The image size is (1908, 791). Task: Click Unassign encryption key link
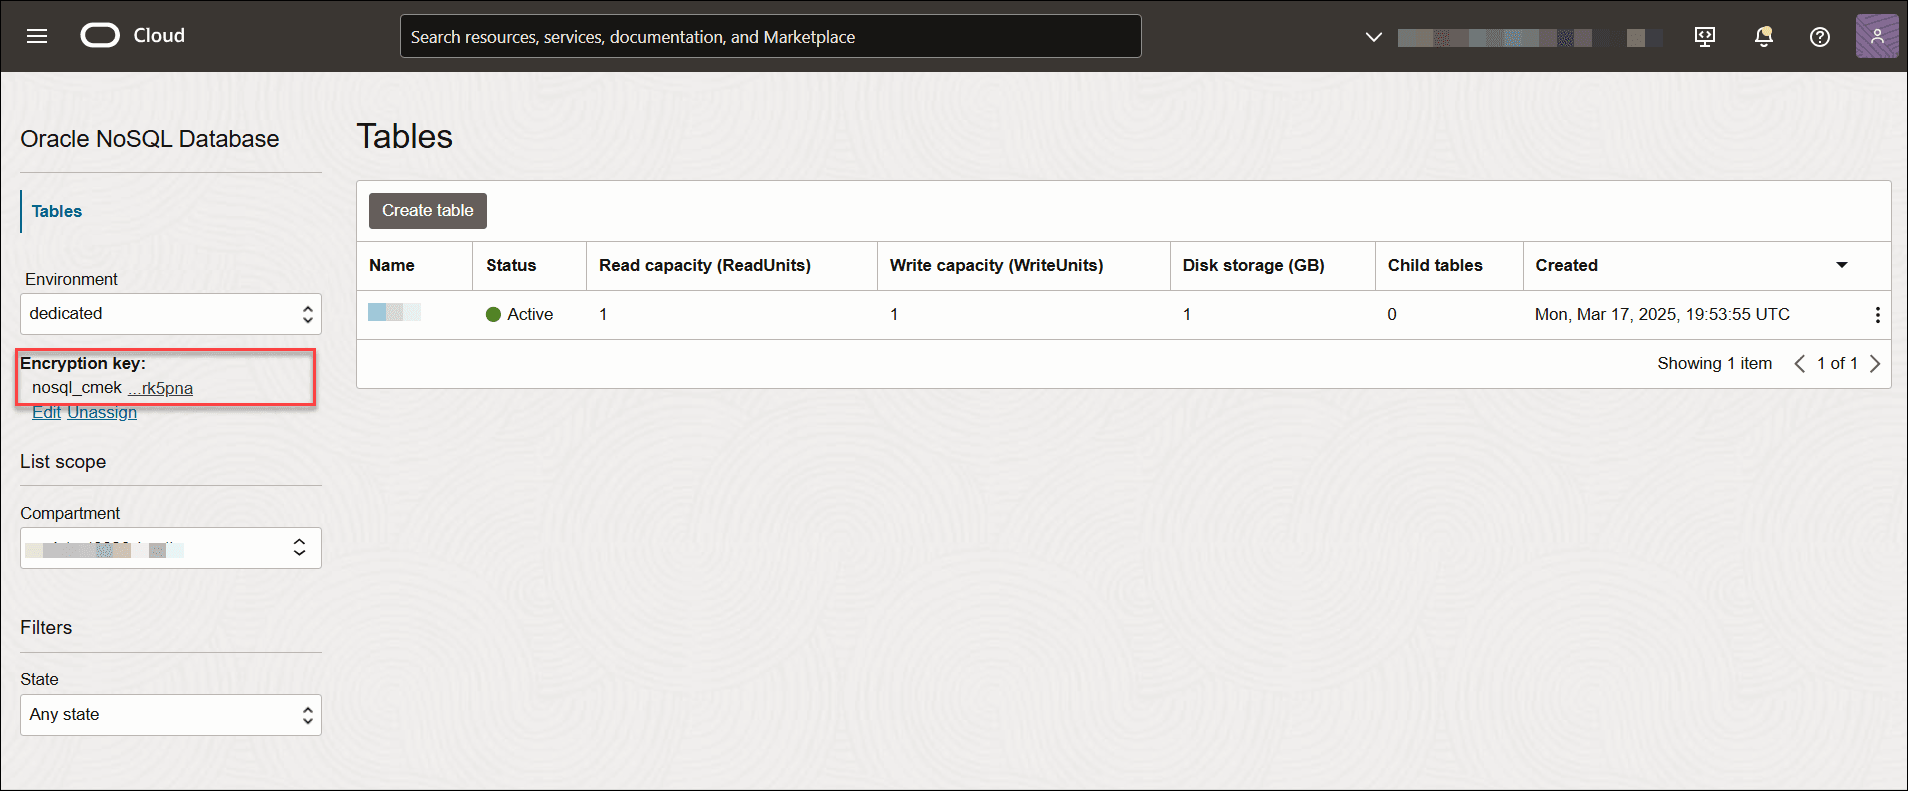[102, 412]
